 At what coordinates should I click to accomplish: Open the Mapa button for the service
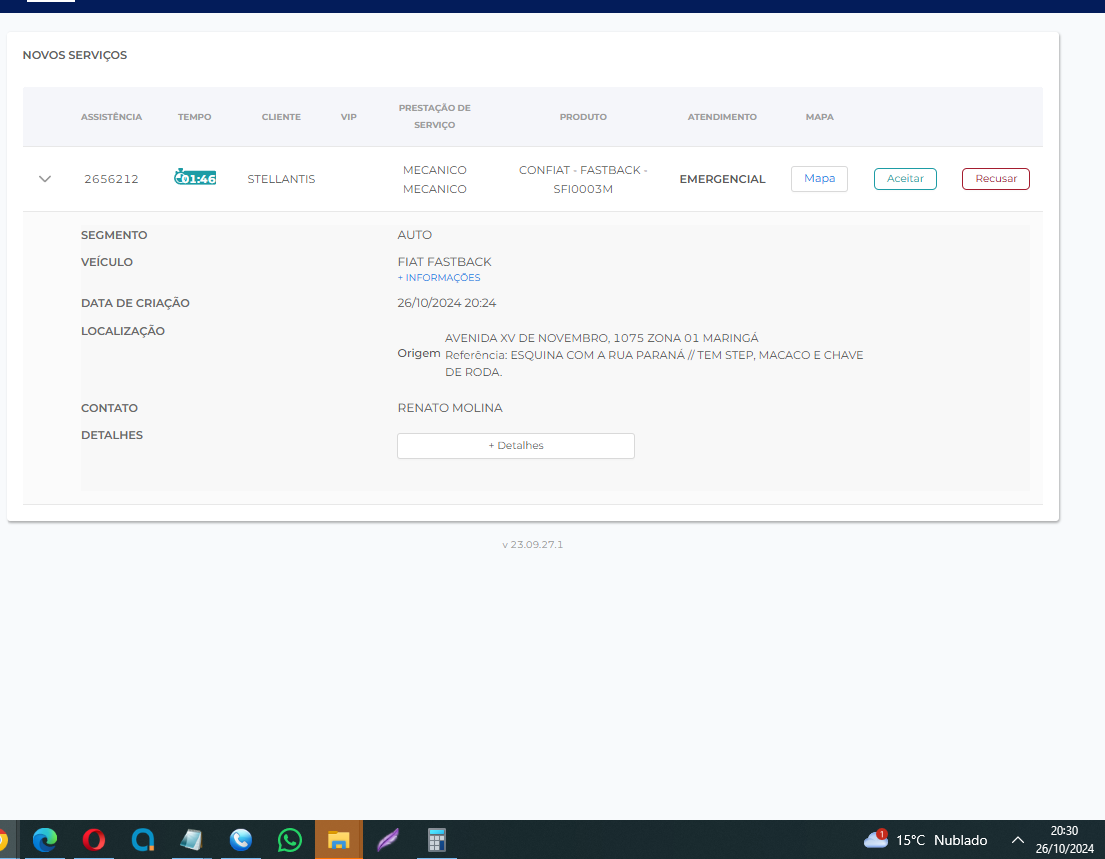coord(819,179)
